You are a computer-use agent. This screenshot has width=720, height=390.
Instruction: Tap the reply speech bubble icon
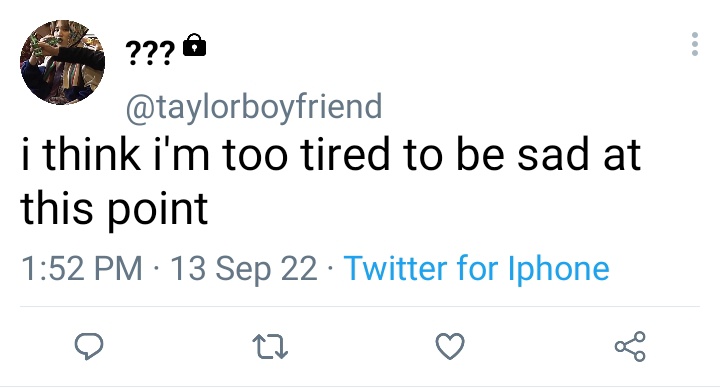pos(89,346)
